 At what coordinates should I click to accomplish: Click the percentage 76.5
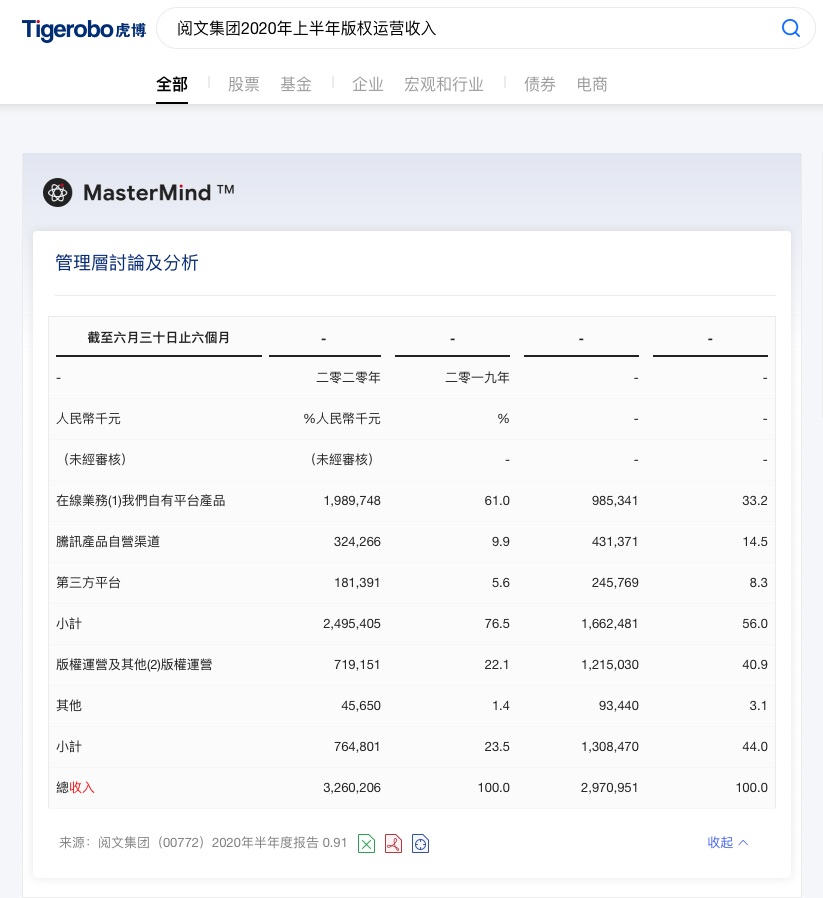(x=497, y=624)
